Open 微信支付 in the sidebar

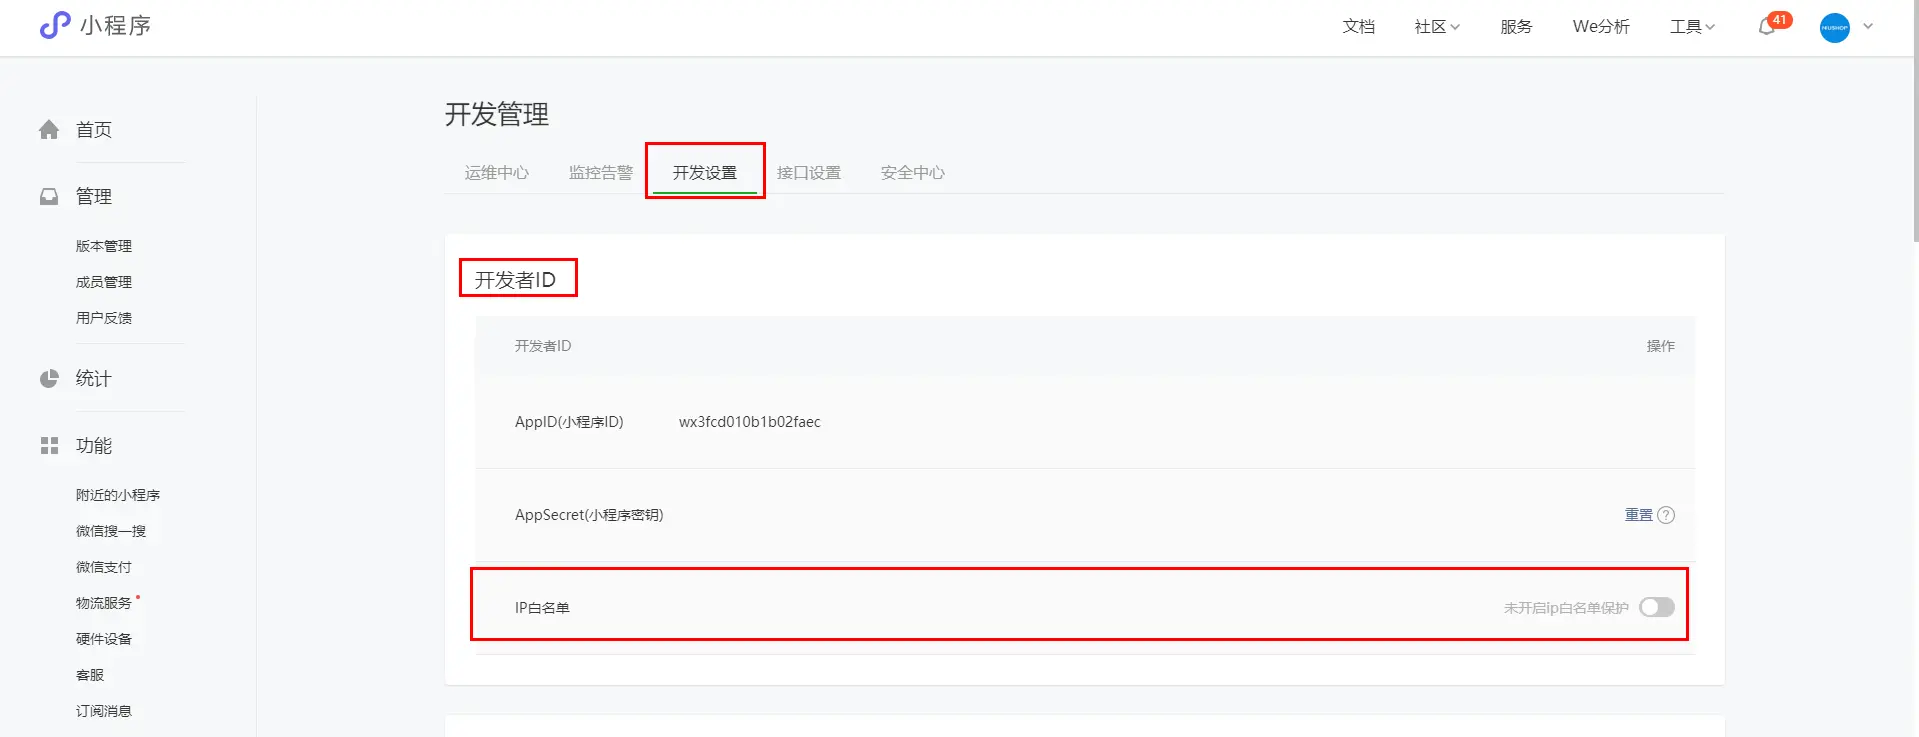104,567
